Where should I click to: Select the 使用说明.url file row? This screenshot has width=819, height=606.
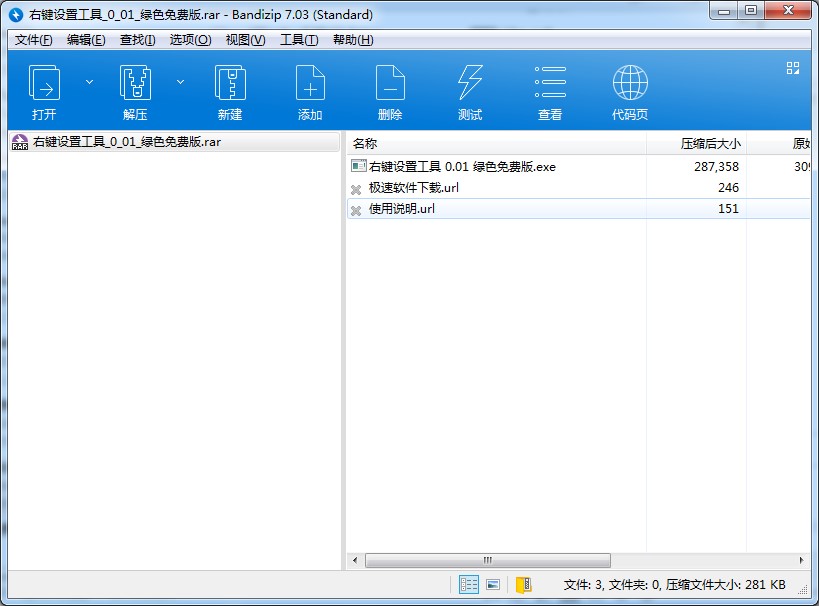tap(578, 208)
